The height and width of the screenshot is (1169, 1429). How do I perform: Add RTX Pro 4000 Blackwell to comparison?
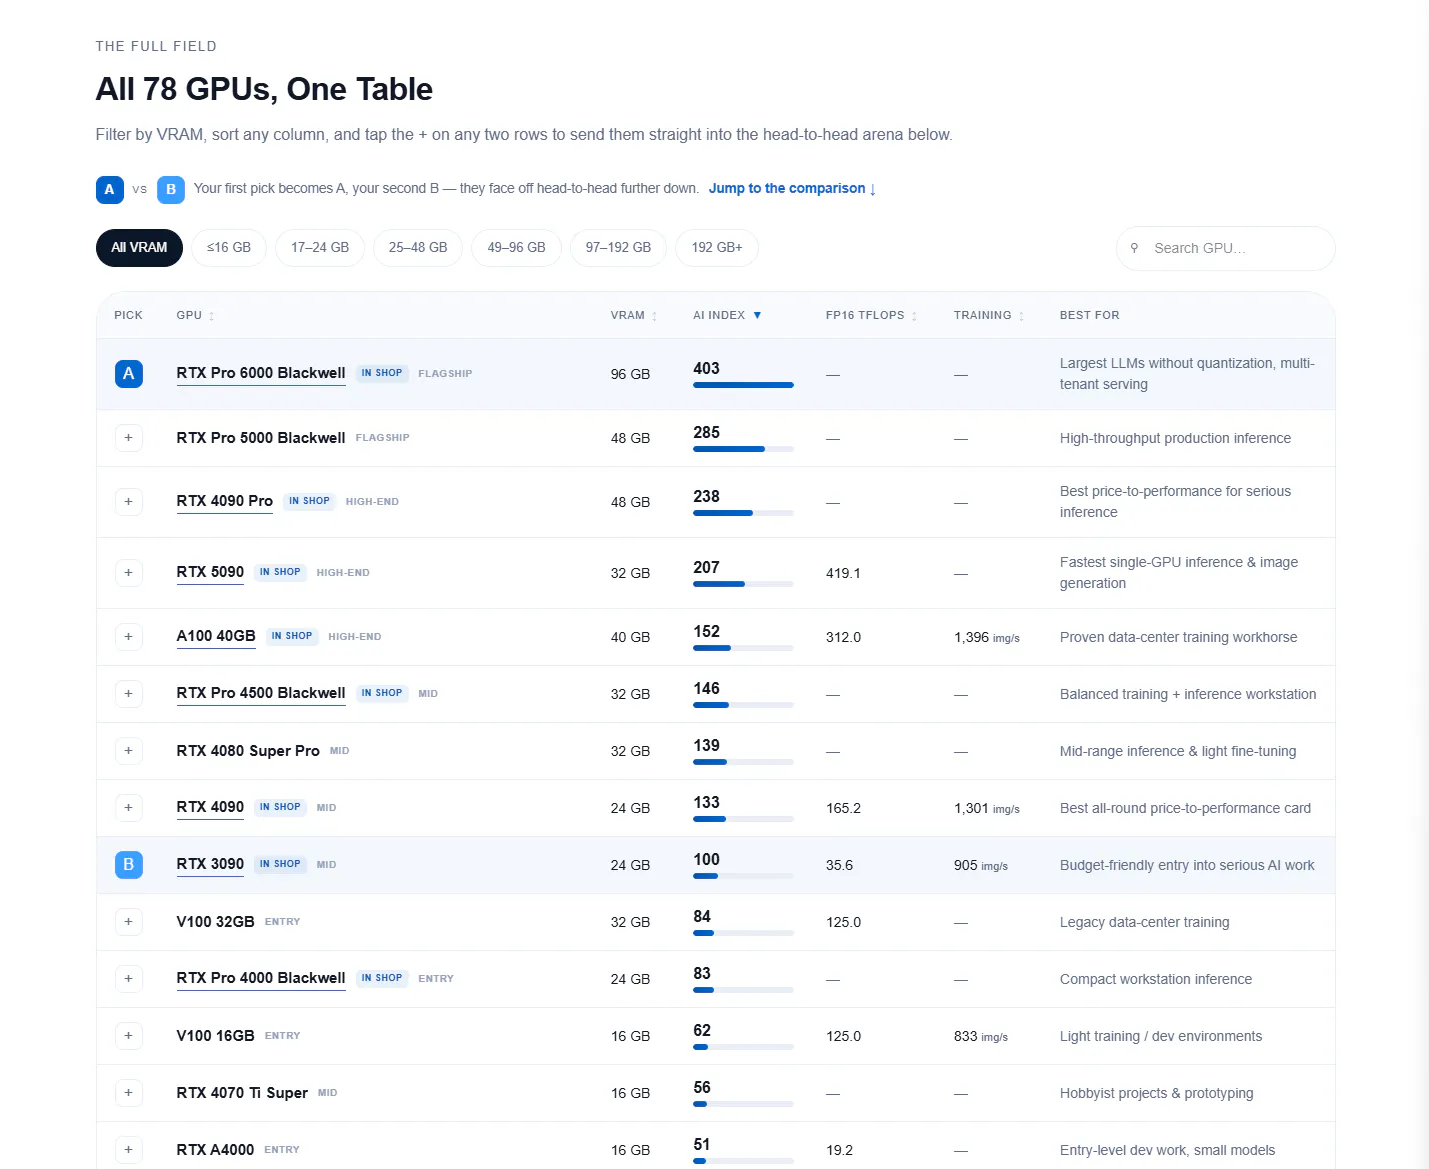[128, 979]
